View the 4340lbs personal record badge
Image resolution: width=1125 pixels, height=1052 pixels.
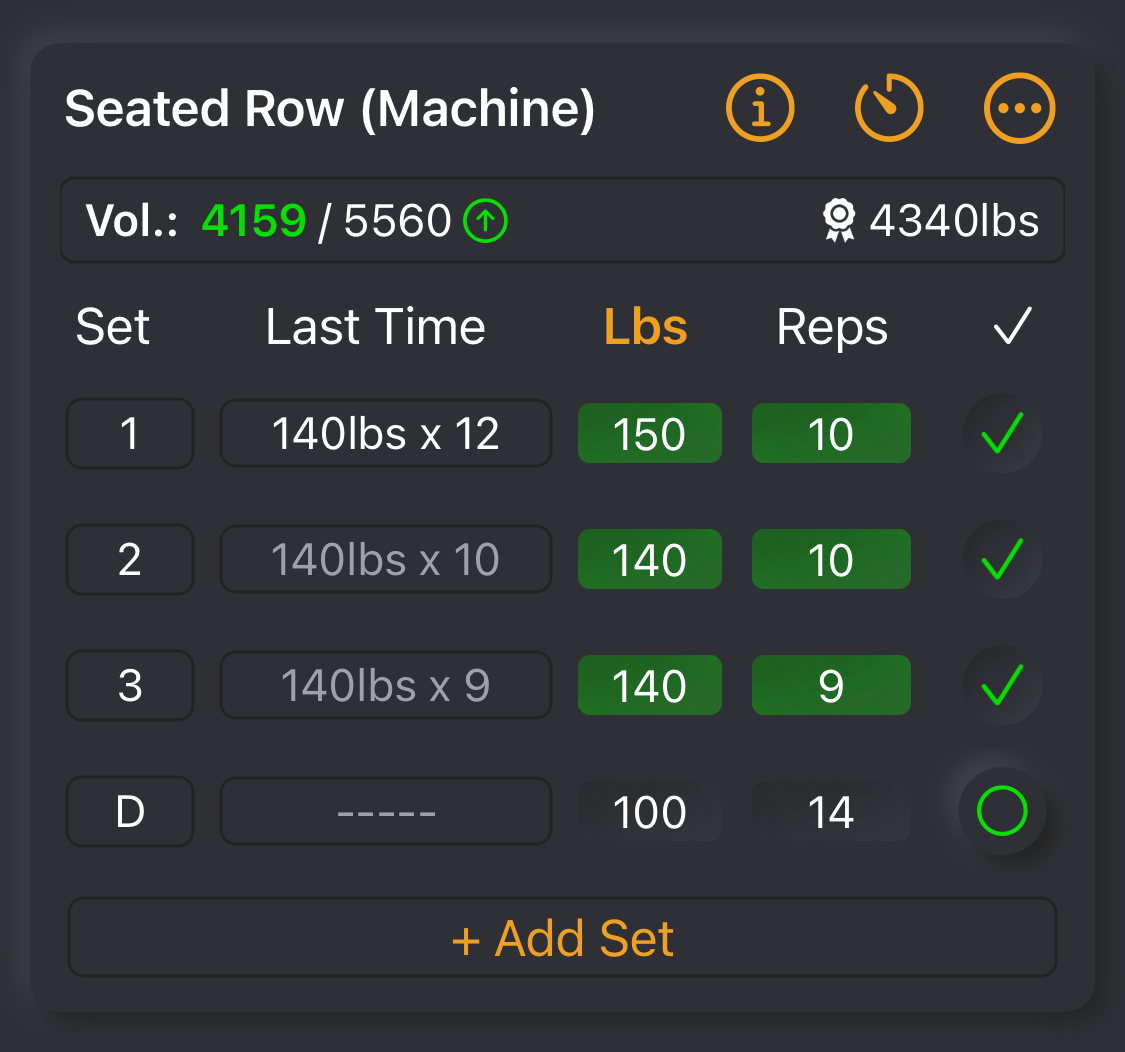click(x=930, y=221)
